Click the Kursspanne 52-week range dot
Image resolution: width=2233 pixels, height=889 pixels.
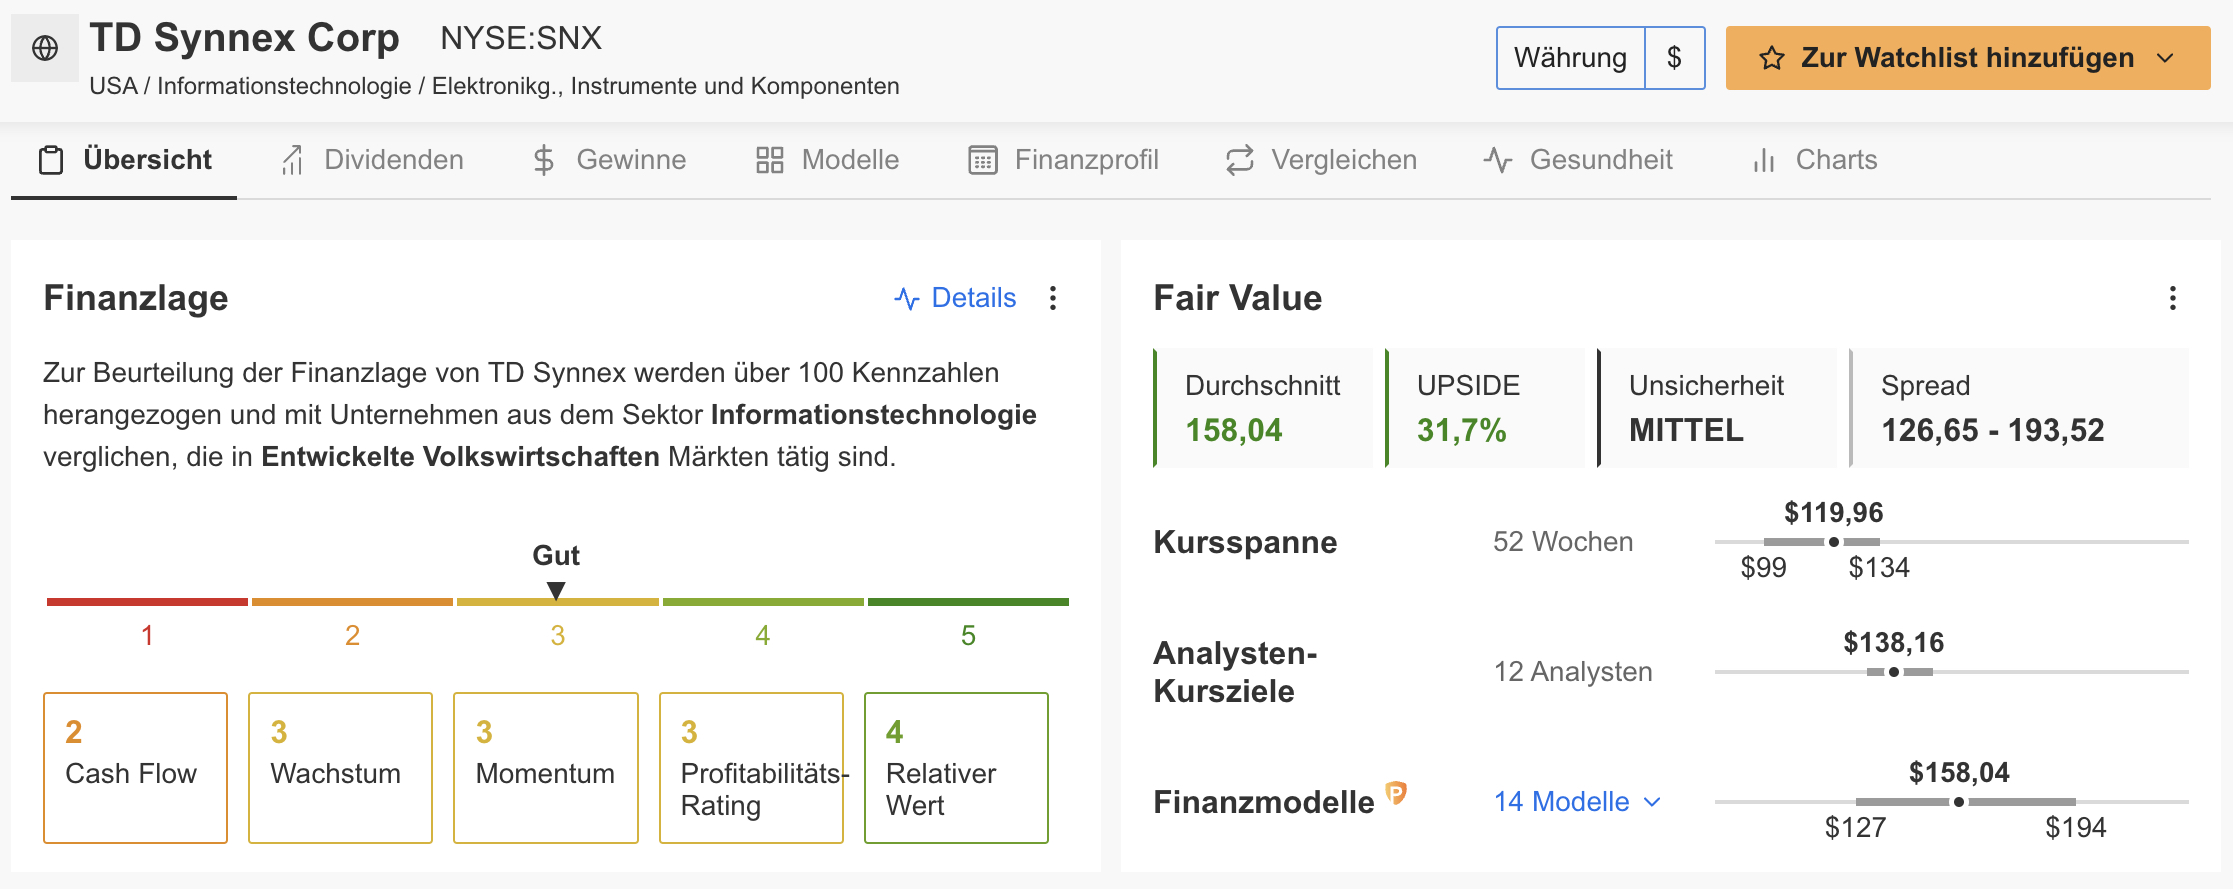point(1834,542)
